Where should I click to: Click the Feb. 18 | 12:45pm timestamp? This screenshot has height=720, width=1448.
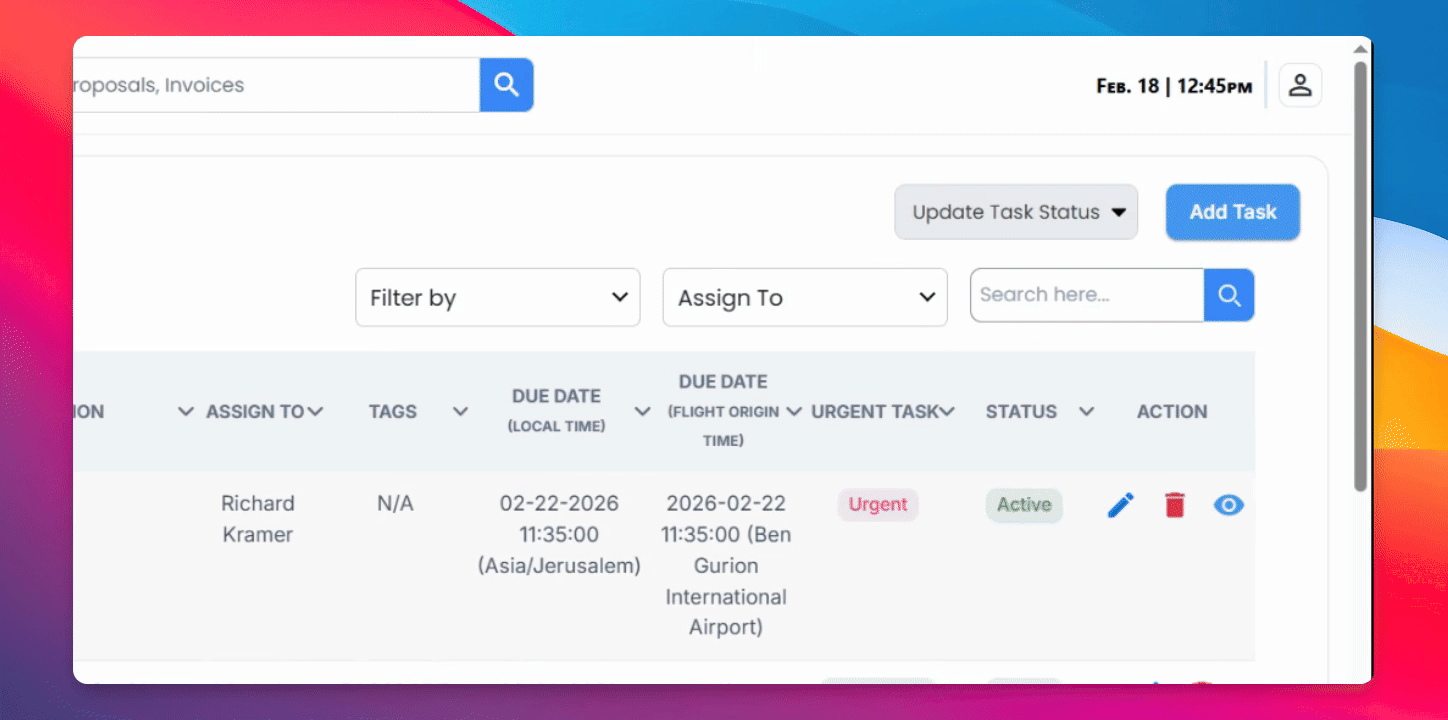(1174, 86)
